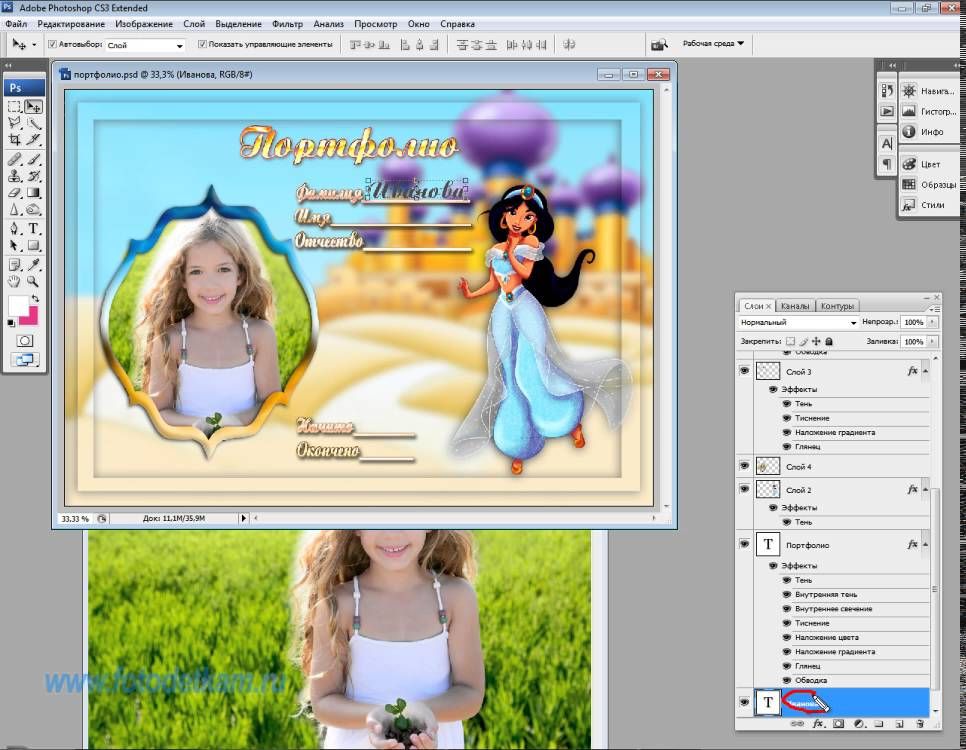This screenshot has width=966, height=750.
Task: Select the Gradient tool
Action: [33, 193]
